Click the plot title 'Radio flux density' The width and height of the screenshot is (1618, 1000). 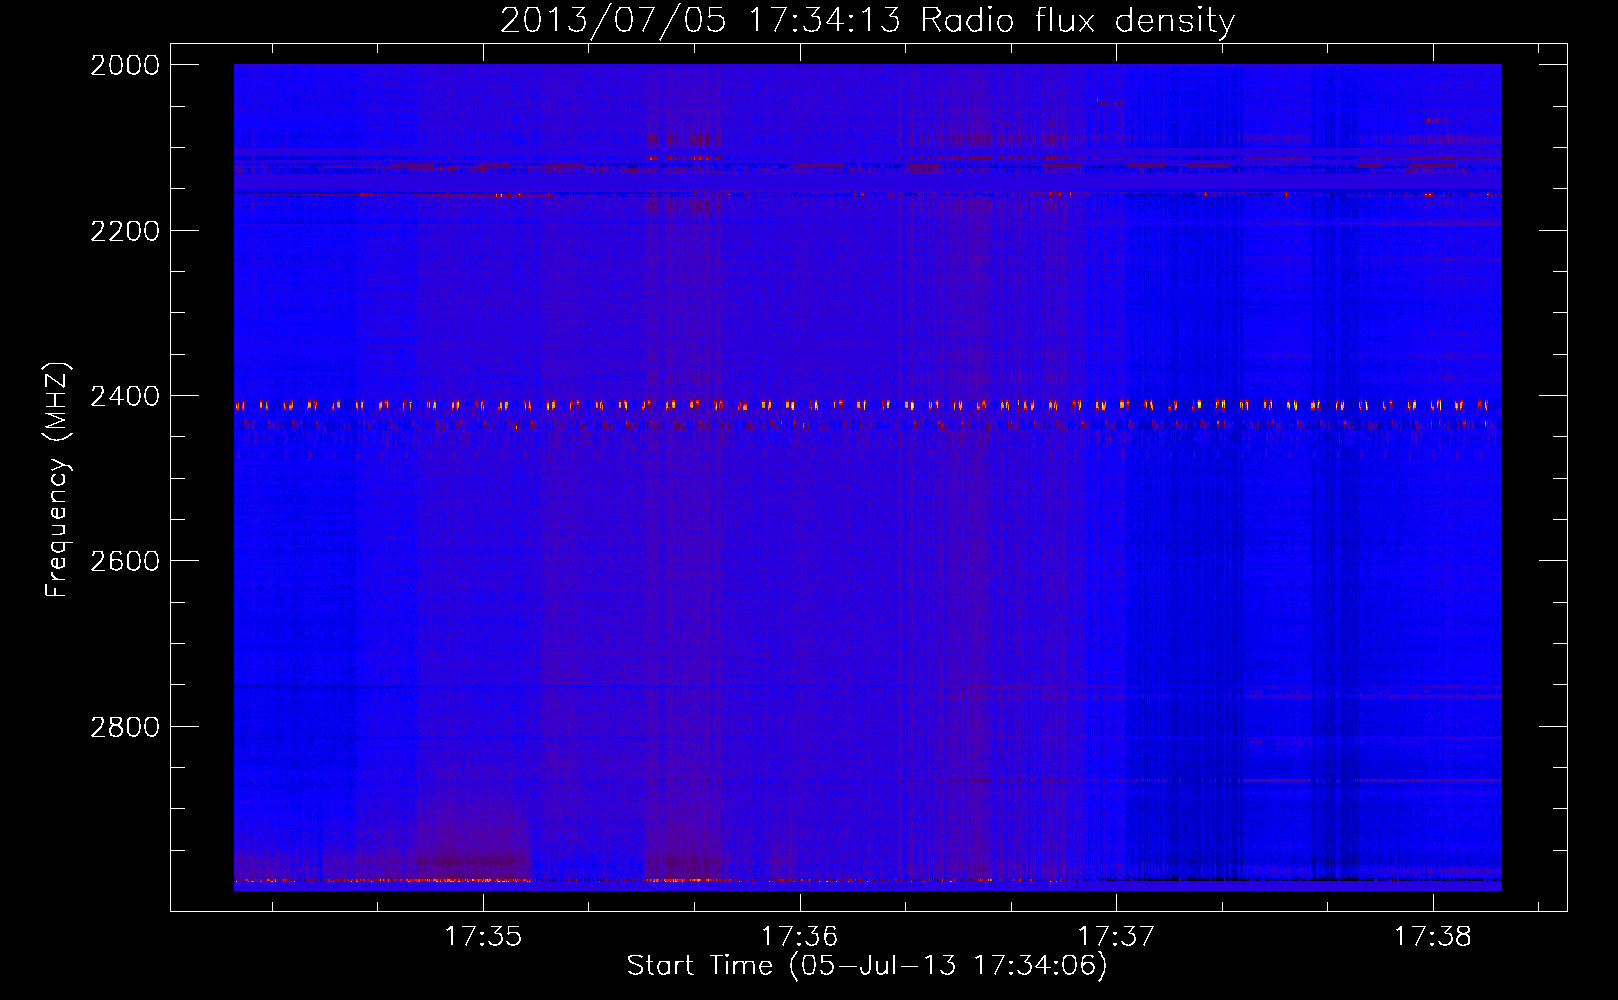pos(1078,20)
